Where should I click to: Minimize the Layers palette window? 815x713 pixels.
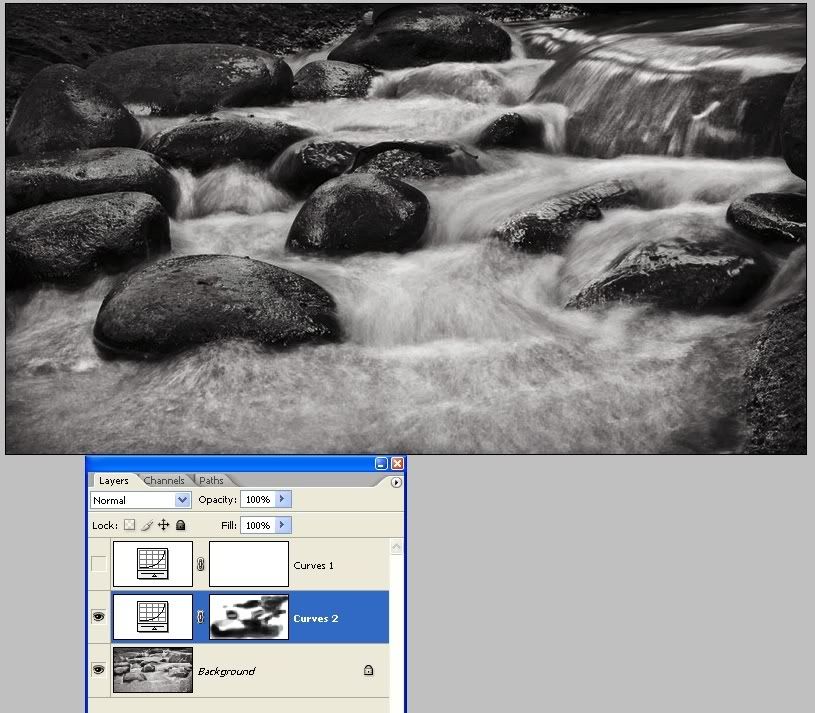point(381,464)
